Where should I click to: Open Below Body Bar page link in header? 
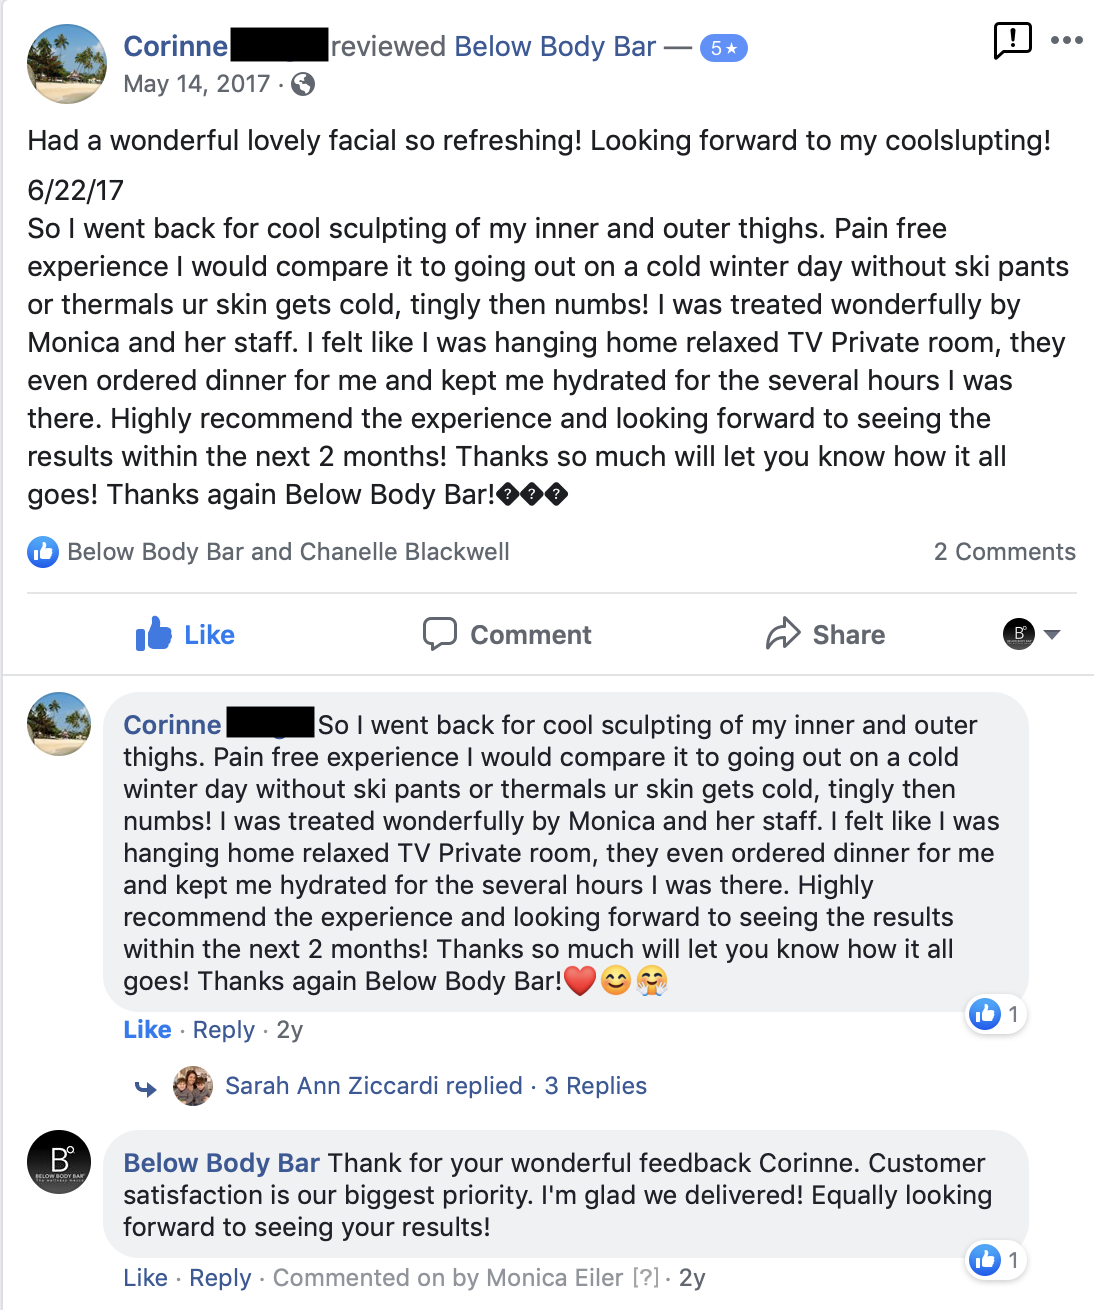click(x=555, y=46)
